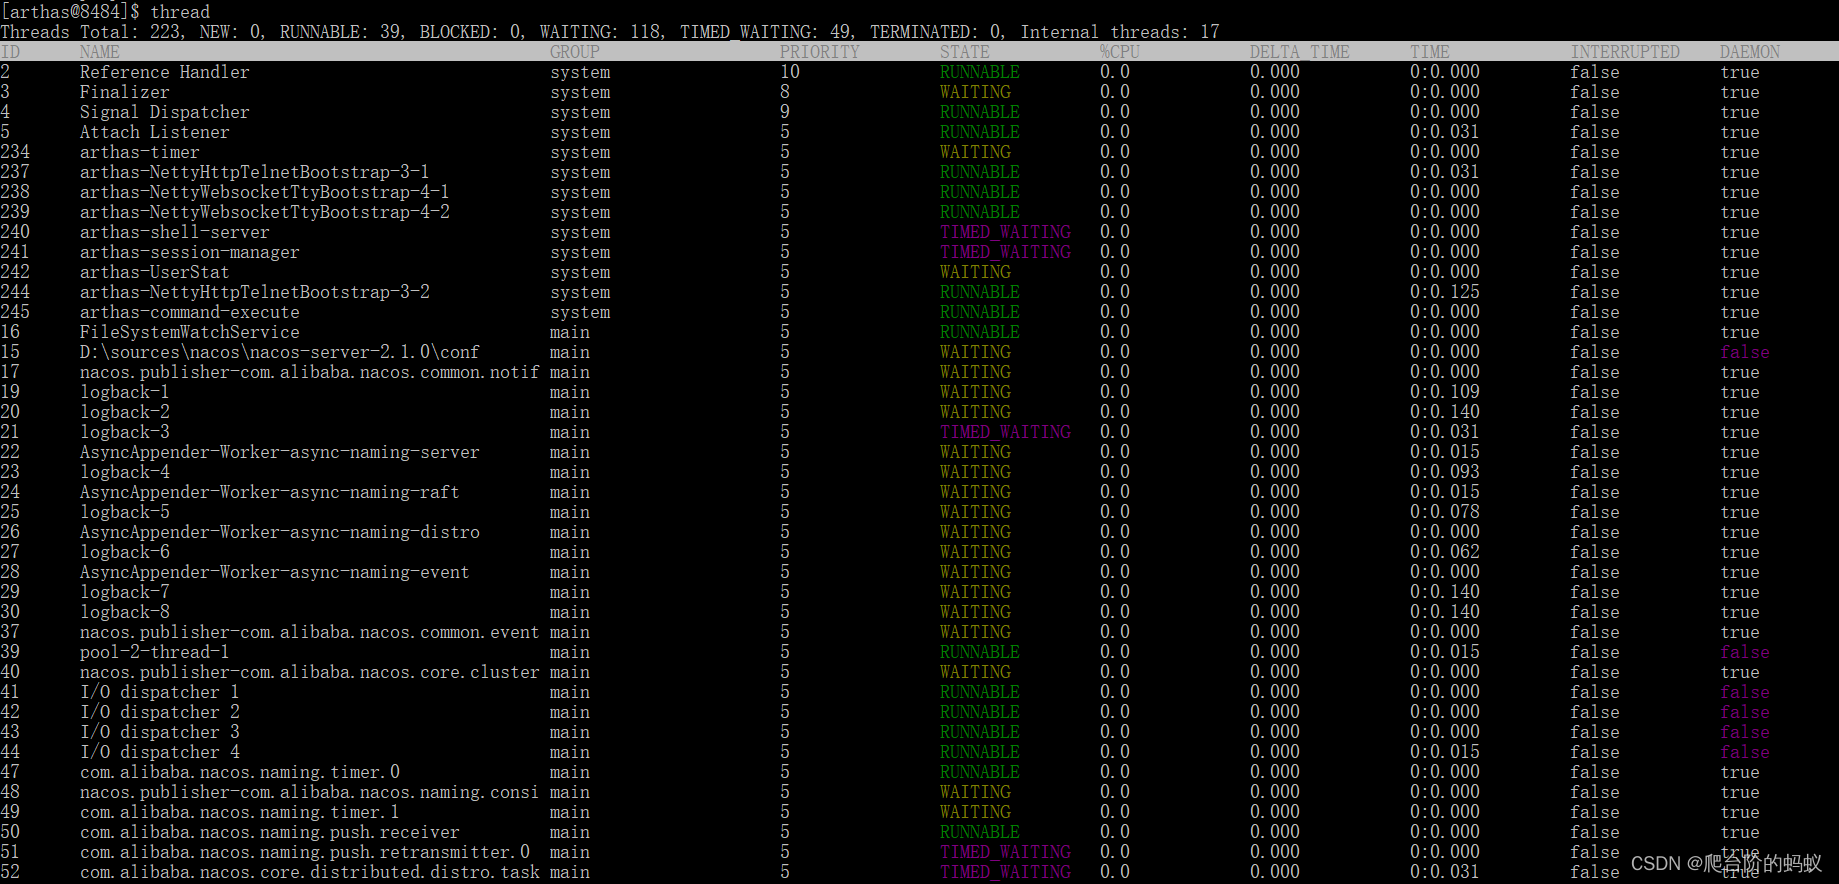Click thread ID 245 in the ID column
This screenshot has width=1839, height=884.
coord(15,312)
